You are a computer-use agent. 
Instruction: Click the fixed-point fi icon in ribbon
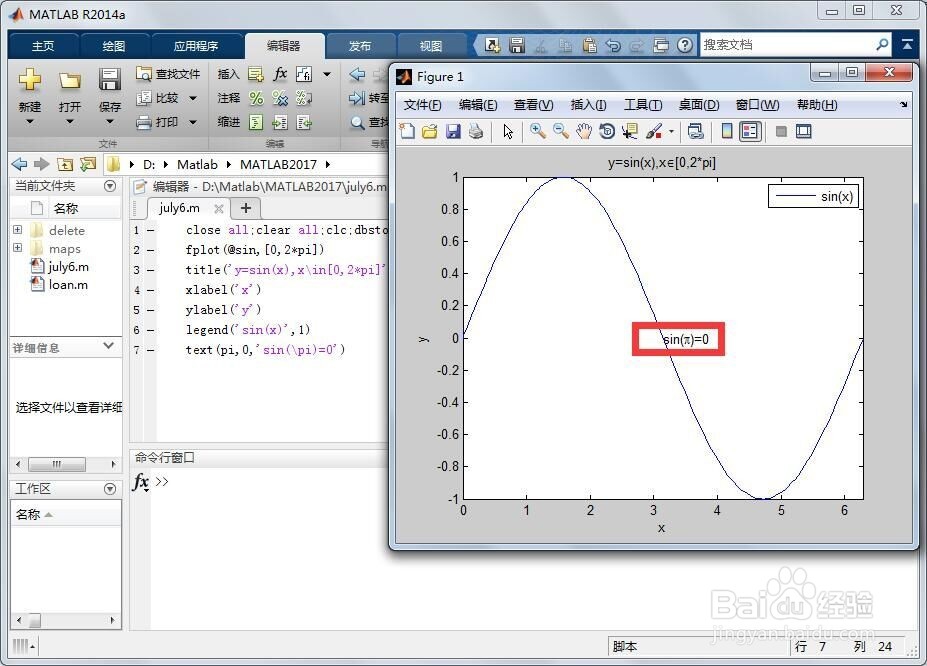click(303, 74)
